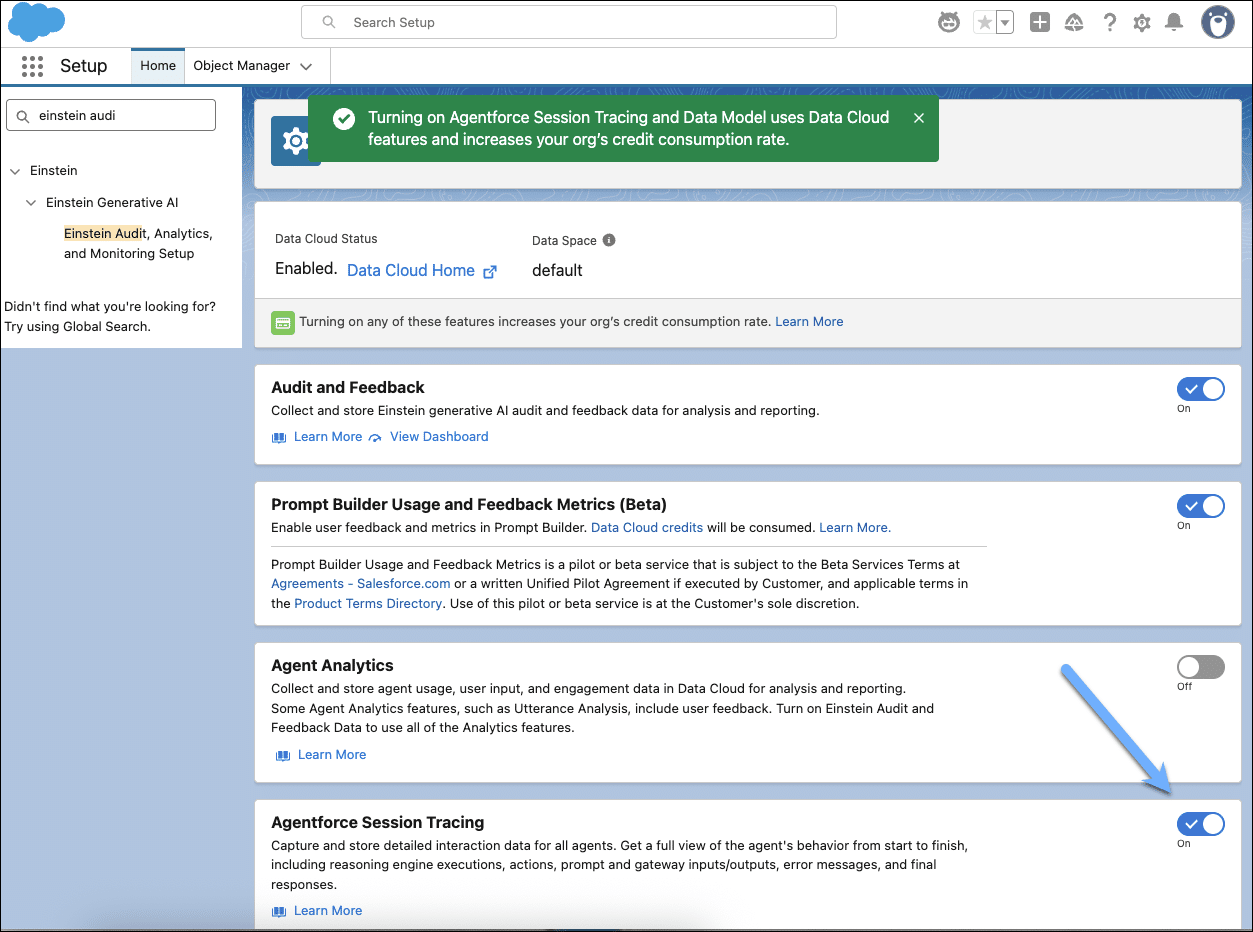
Task: Click Learn More in credit consumption notice
Action: click(809, 322)
